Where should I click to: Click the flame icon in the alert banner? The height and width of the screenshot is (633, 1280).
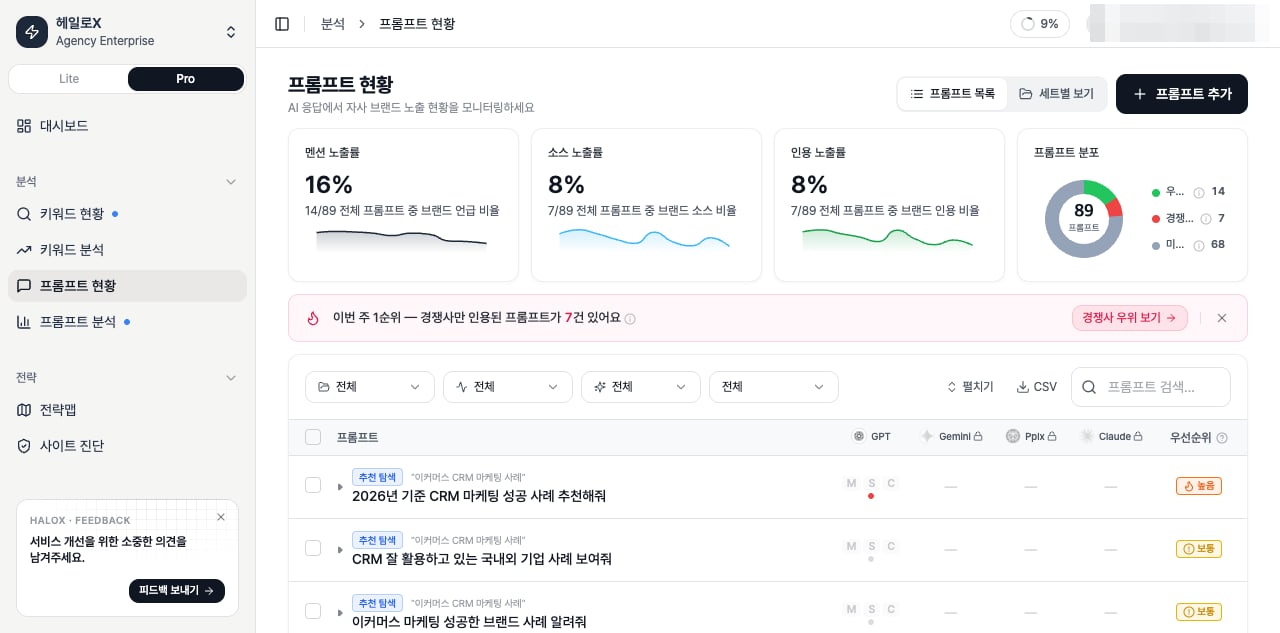[x=313, y=318]
